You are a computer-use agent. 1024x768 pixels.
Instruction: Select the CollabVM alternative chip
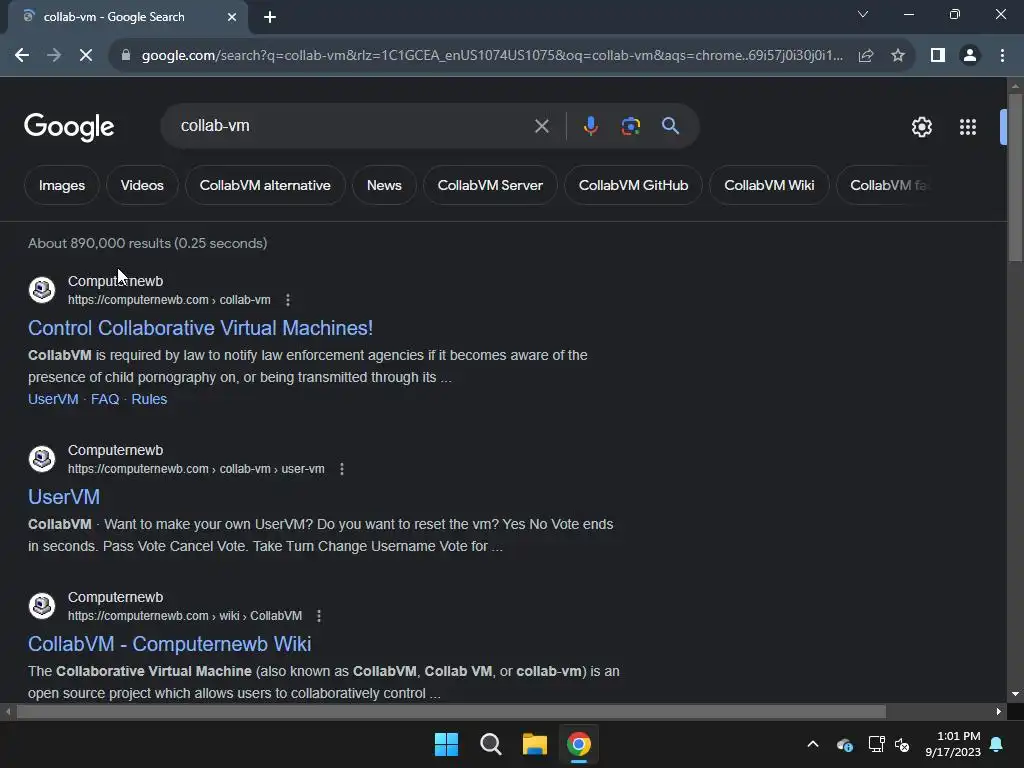pyautogui.click(x=265, y=185)
